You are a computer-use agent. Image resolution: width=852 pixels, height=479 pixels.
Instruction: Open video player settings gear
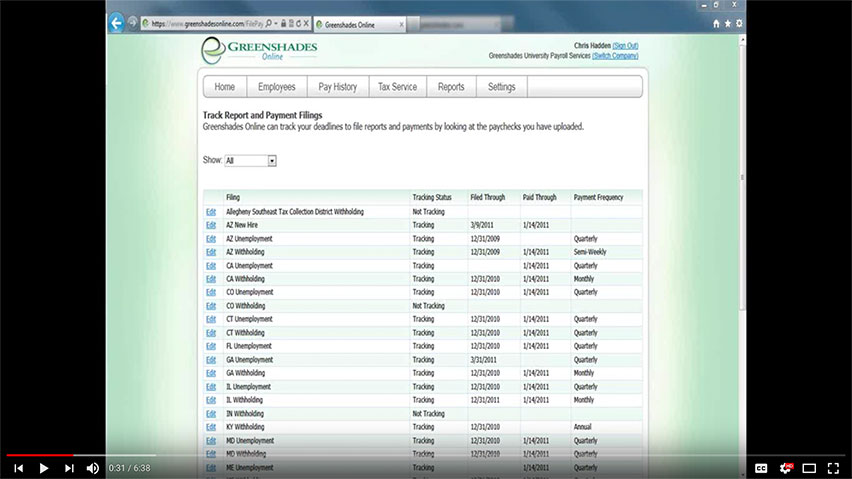pos(786,468)
